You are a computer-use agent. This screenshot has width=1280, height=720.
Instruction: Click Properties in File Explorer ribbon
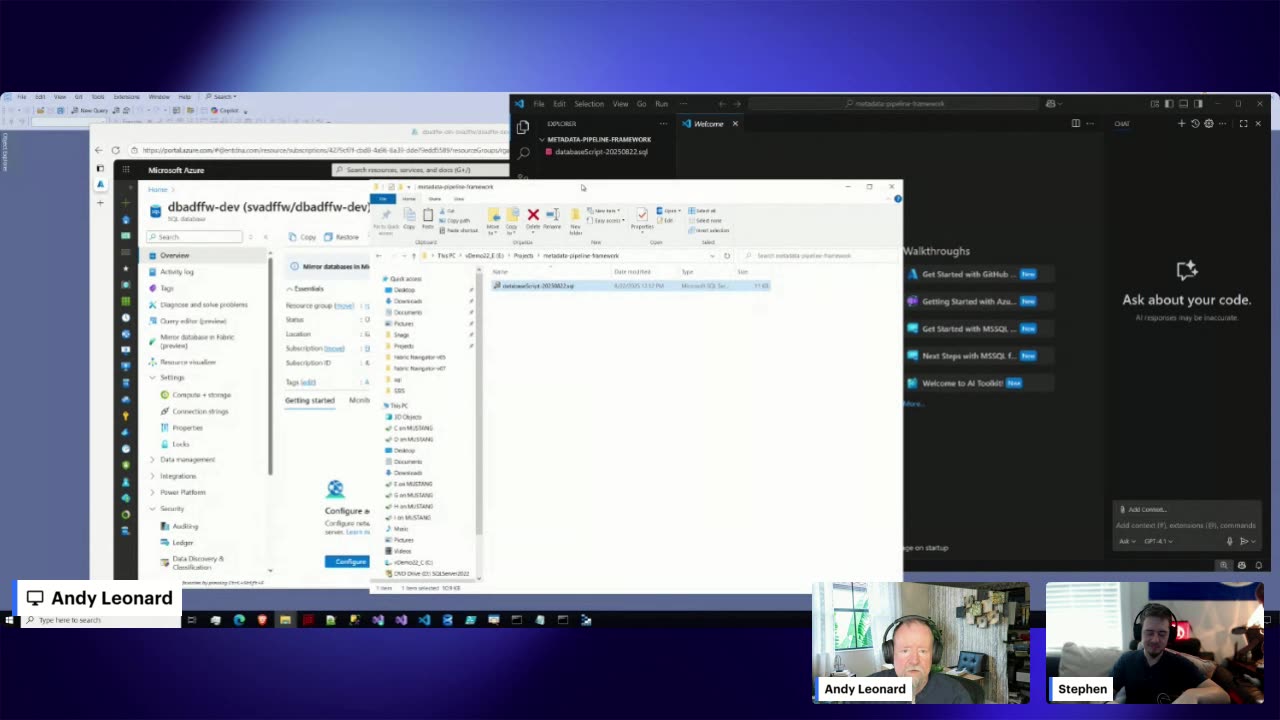point(642,218)
